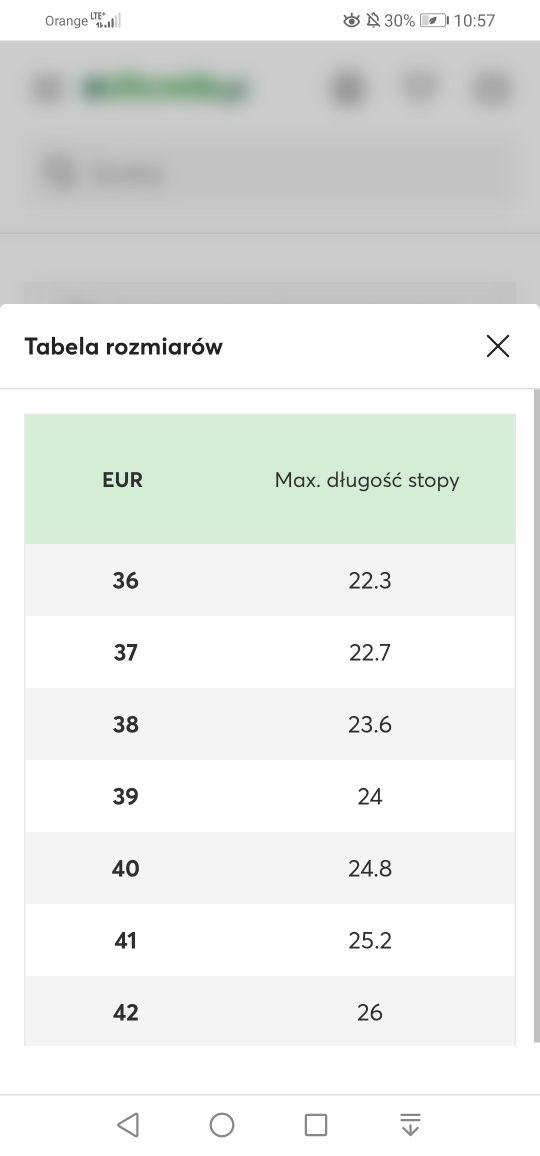Image resolution: width=540 pixels, height=1156 pixels.
Task: Tap the blurred green store logo
Action: point(165,89)
